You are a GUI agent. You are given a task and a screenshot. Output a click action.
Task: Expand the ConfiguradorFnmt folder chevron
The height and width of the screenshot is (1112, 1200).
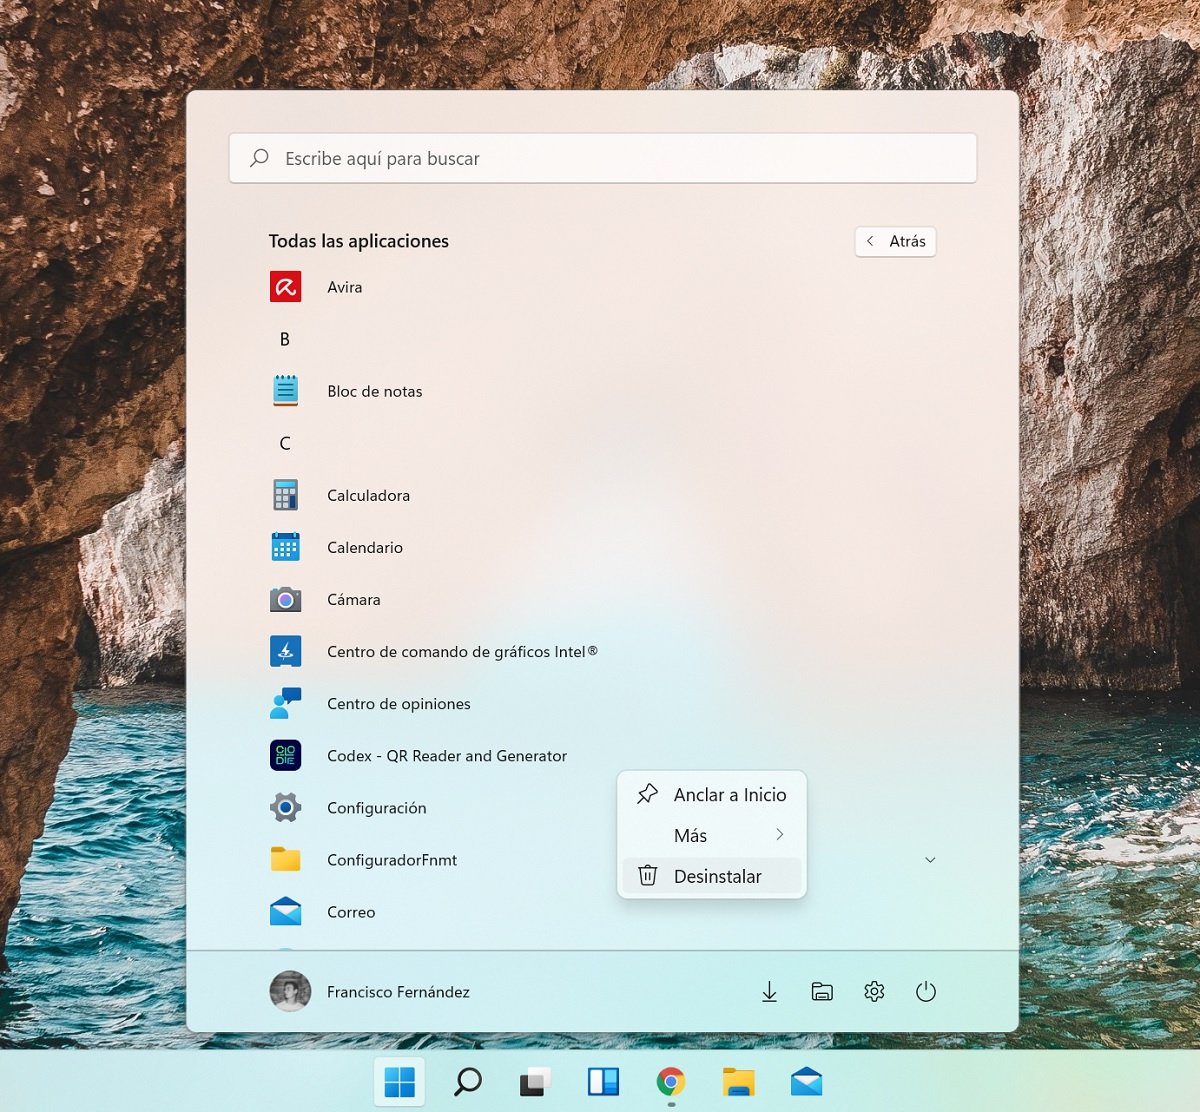[930, 860]
